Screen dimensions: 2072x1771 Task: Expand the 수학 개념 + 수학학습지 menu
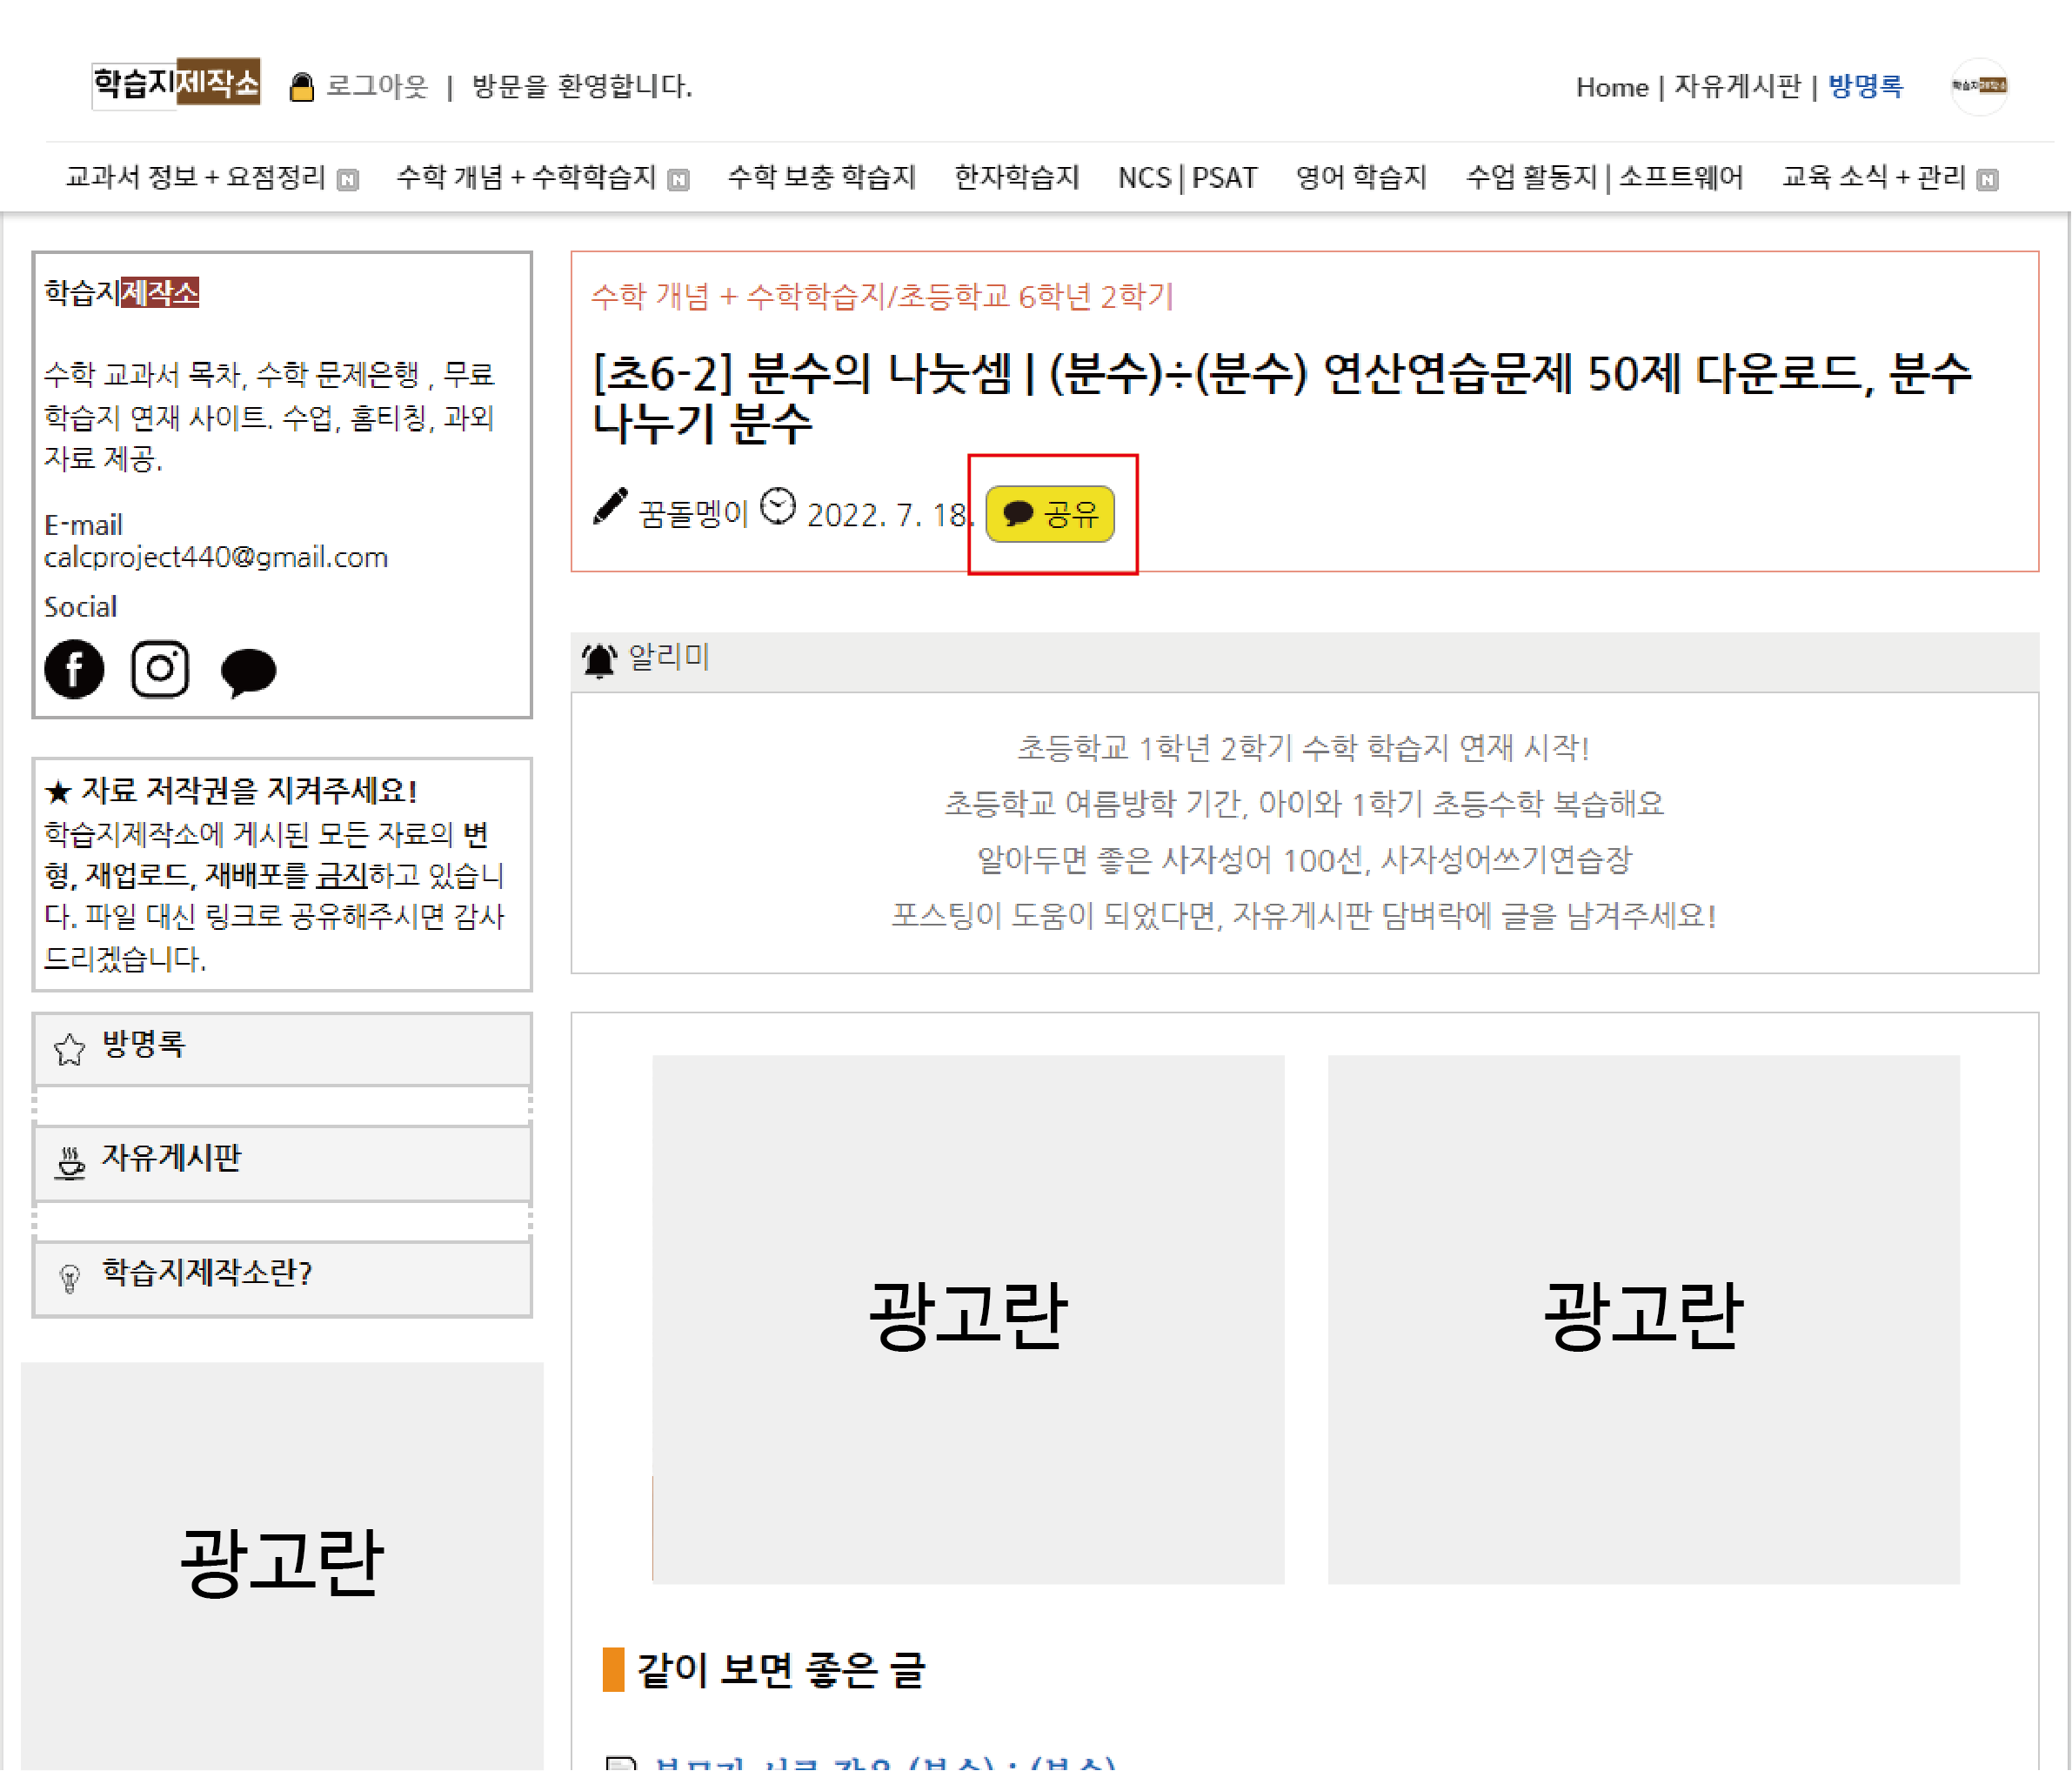(526, 177)
